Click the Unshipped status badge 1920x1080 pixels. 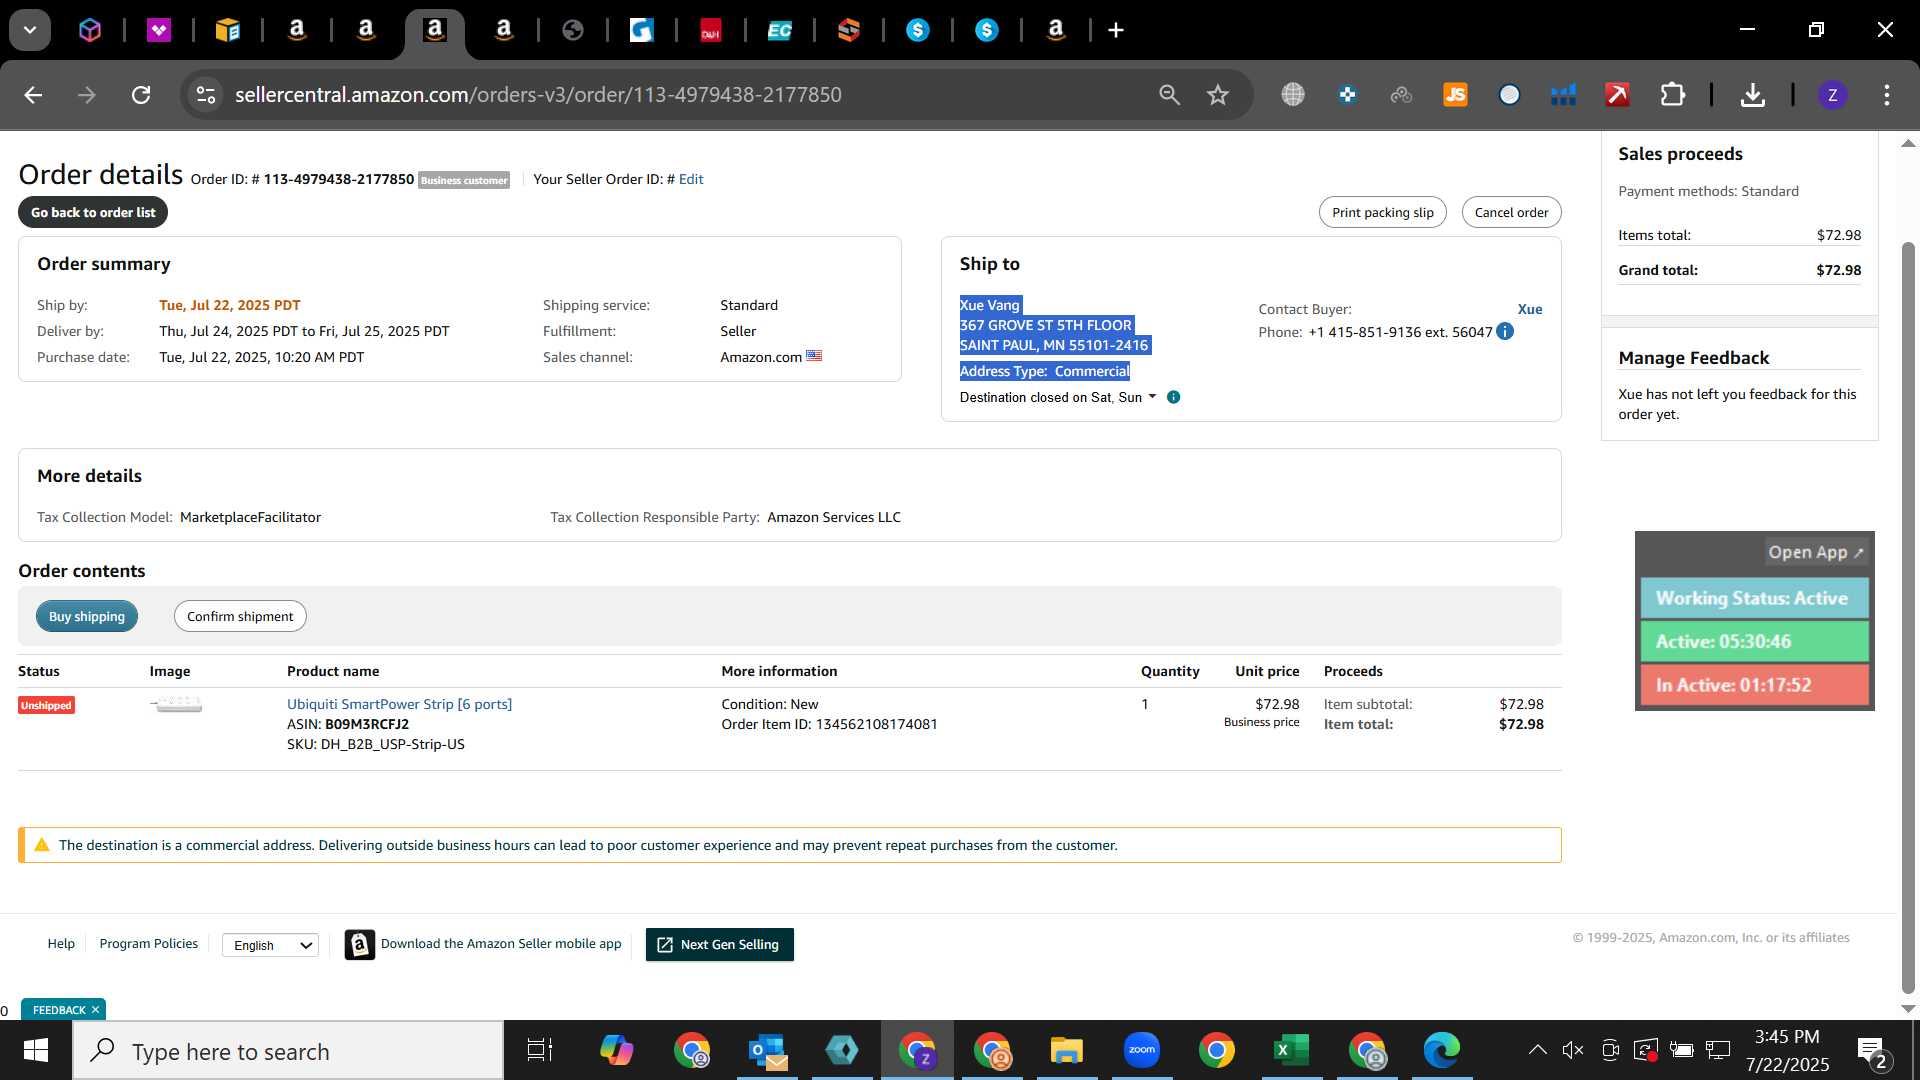pyautogui.click(x=46, y=705)
